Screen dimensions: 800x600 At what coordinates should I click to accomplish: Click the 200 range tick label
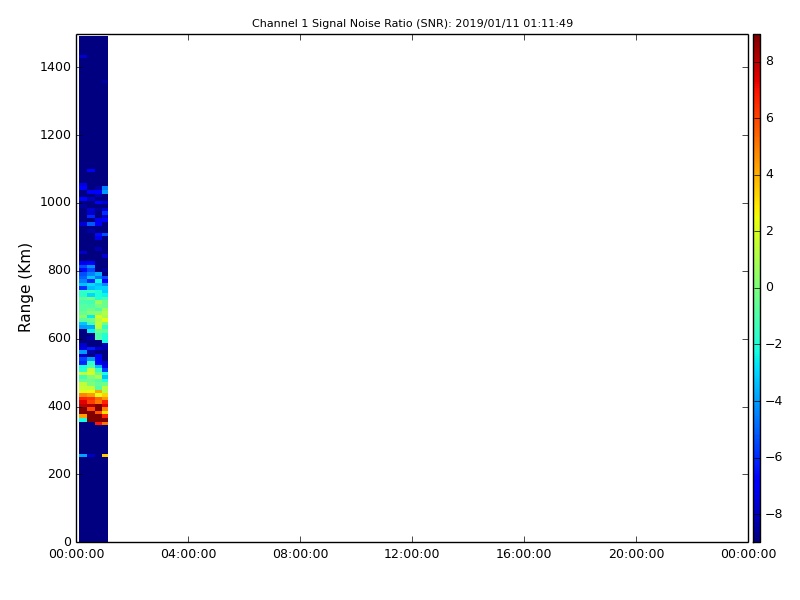(x=59, y=474)
